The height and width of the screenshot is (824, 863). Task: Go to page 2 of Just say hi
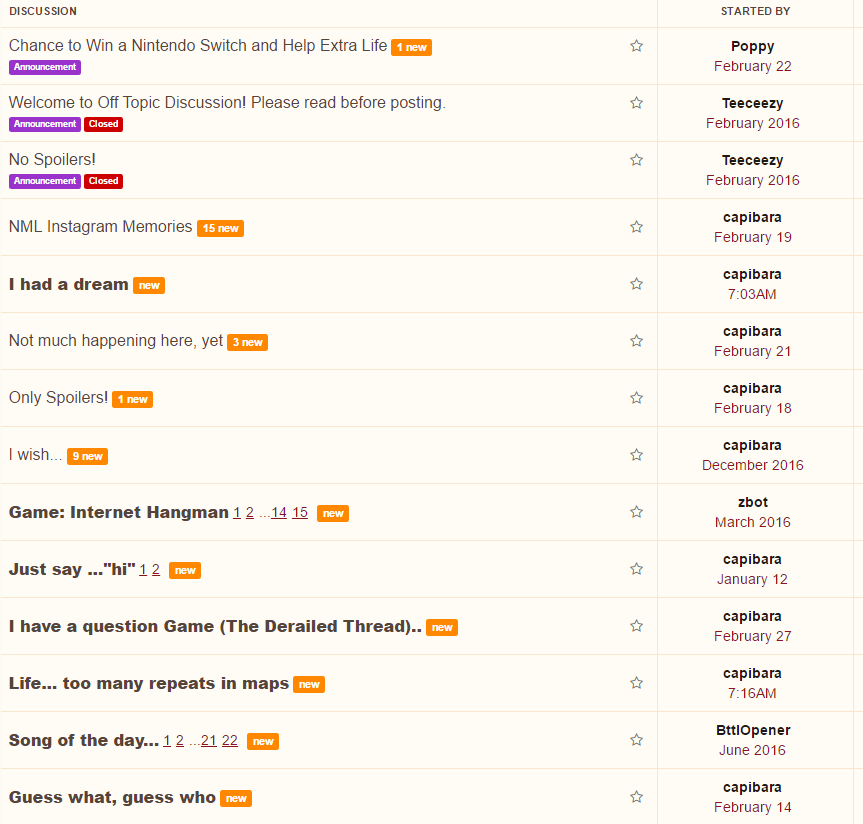(156, 570)
